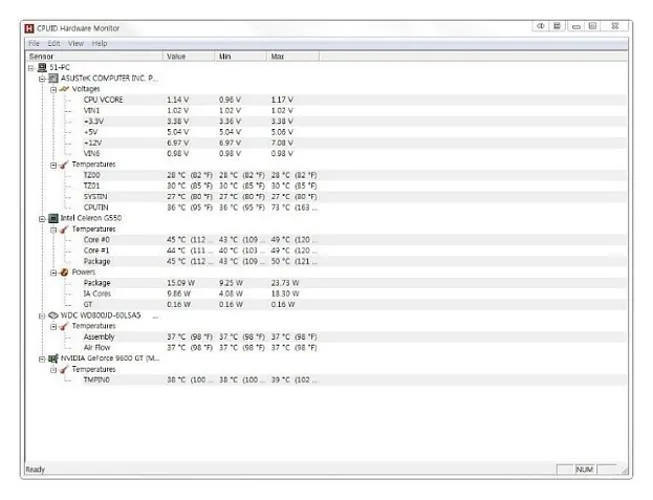The height and width of the screenshot is (500, 653).
Task: Click the thermometer icon under NVIDIA Temperatures
Action: (64, 370)
